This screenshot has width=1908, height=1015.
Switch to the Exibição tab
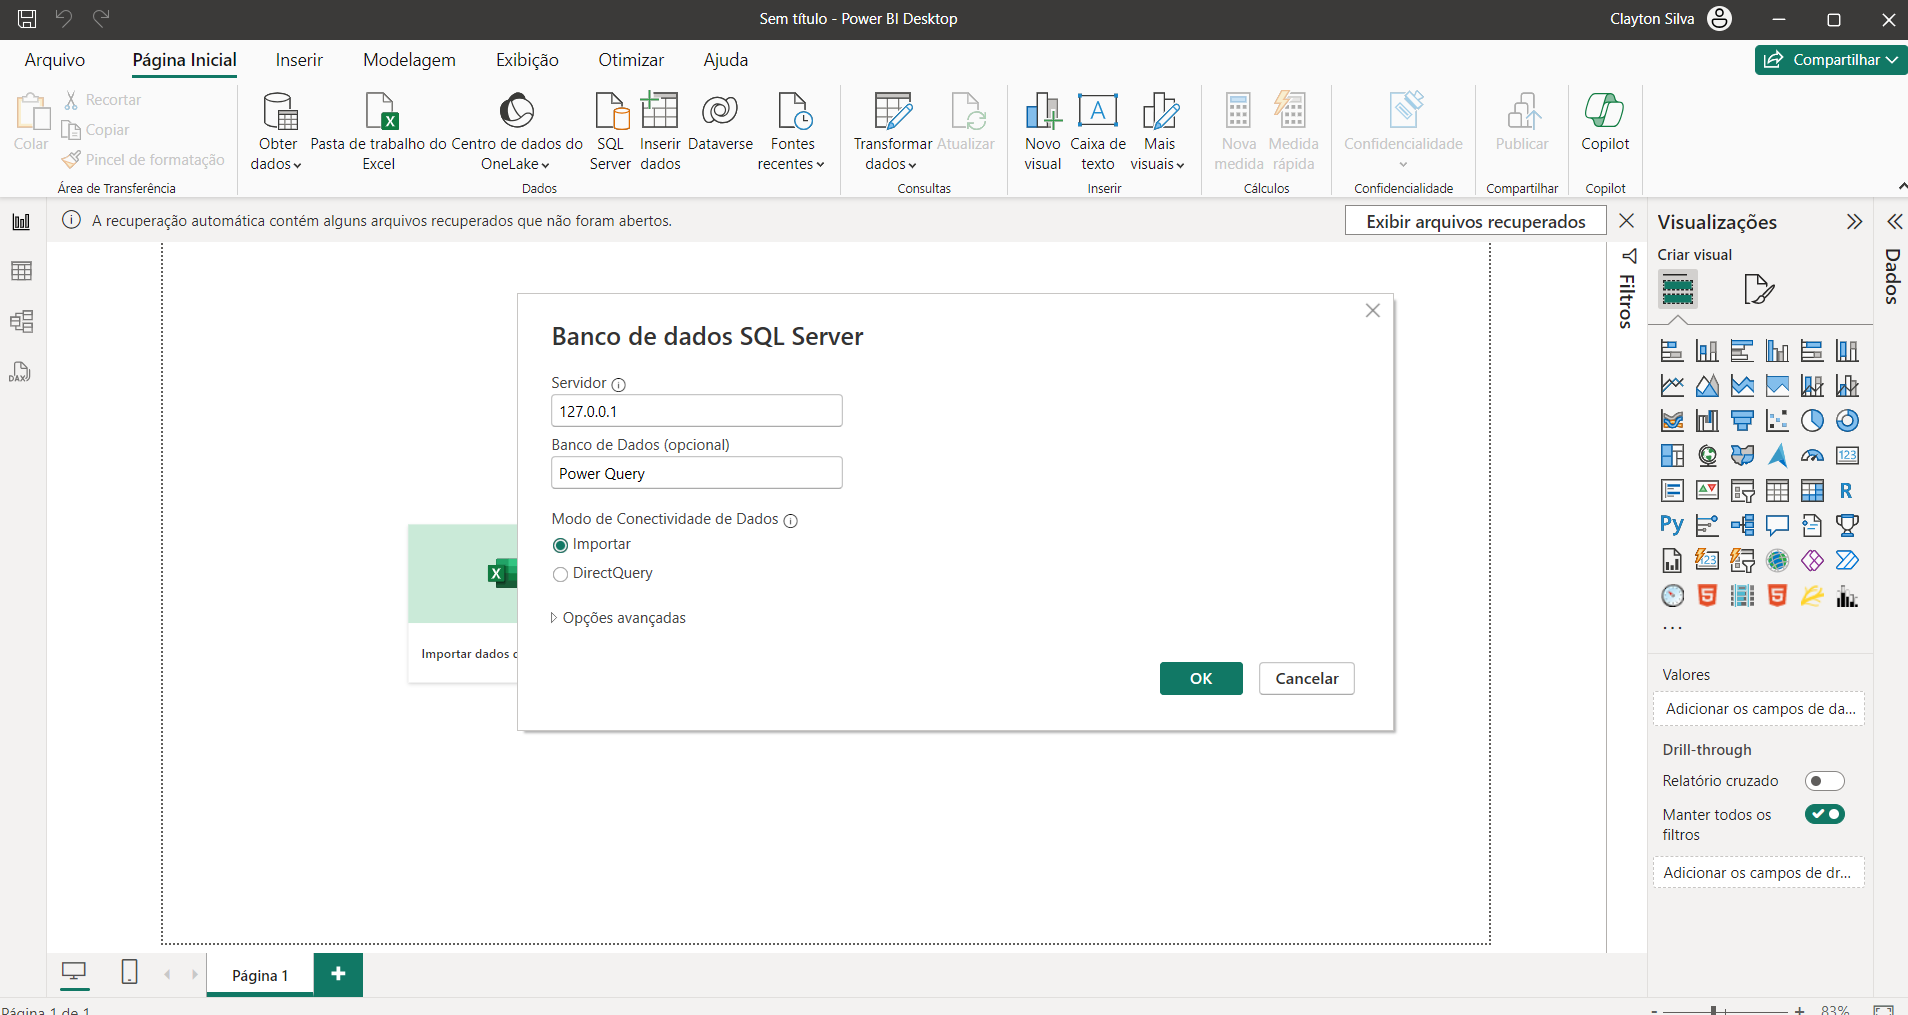(527, 60)
